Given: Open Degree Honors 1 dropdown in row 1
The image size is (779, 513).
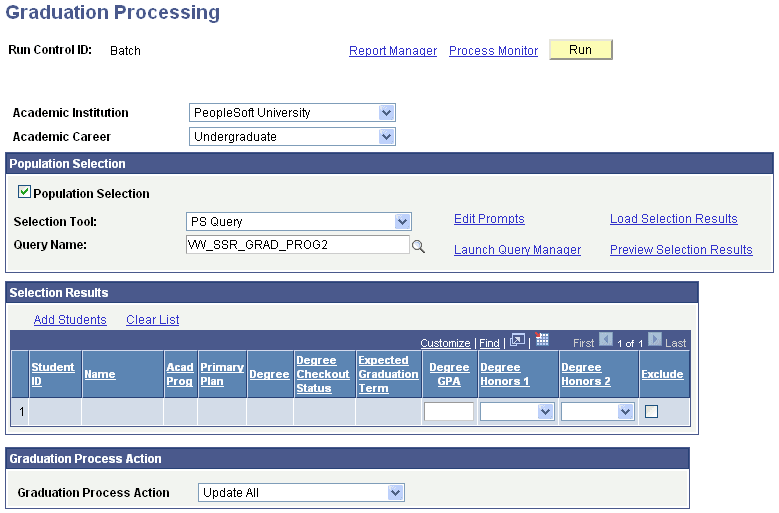Looking at the screenshot, I should pos(517,412).
